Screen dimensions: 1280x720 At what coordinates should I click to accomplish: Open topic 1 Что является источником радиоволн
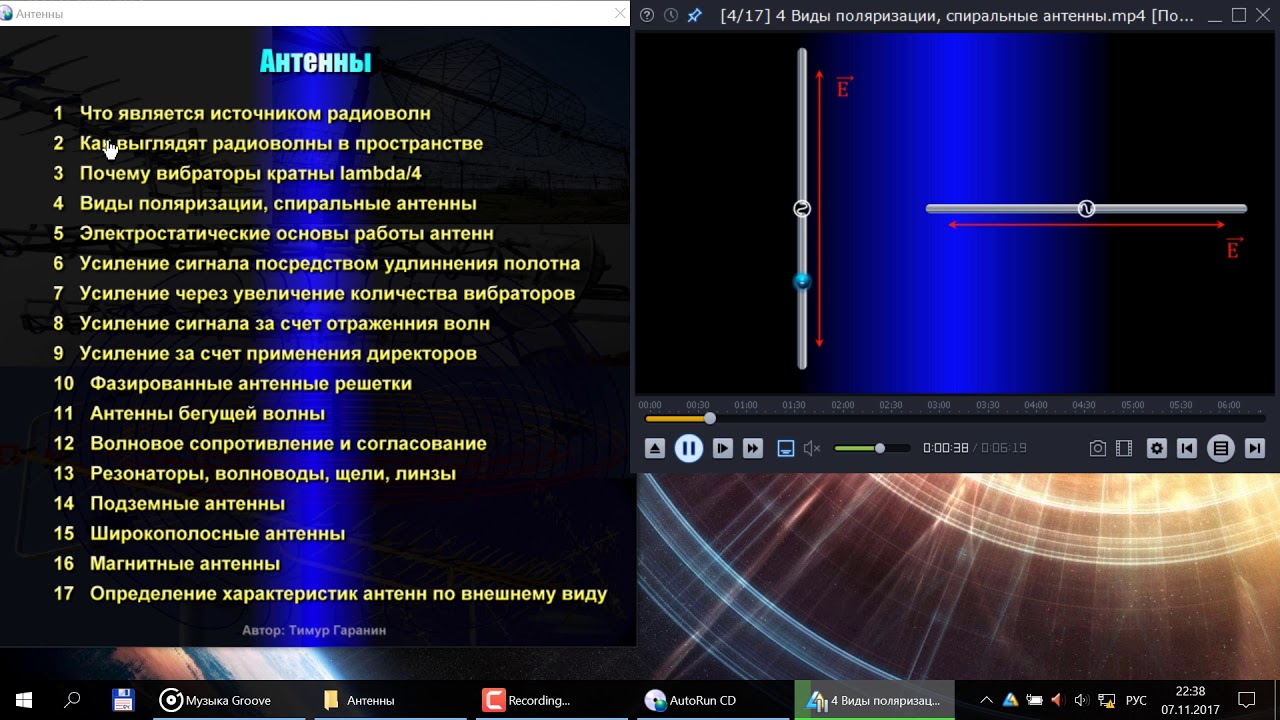[242, 114]
